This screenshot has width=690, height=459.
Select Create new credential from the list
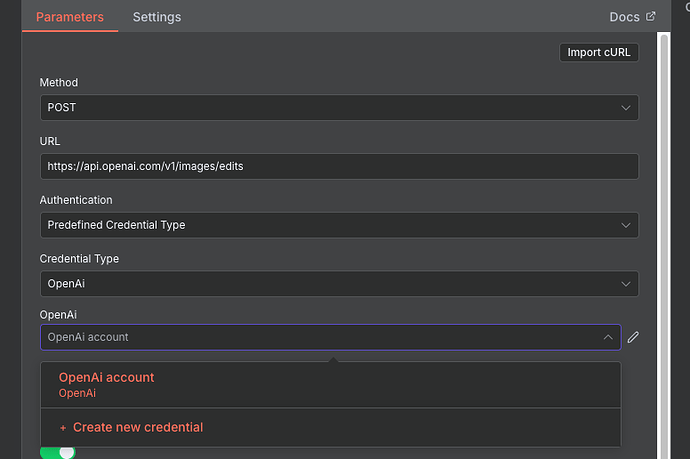(137, 428)
